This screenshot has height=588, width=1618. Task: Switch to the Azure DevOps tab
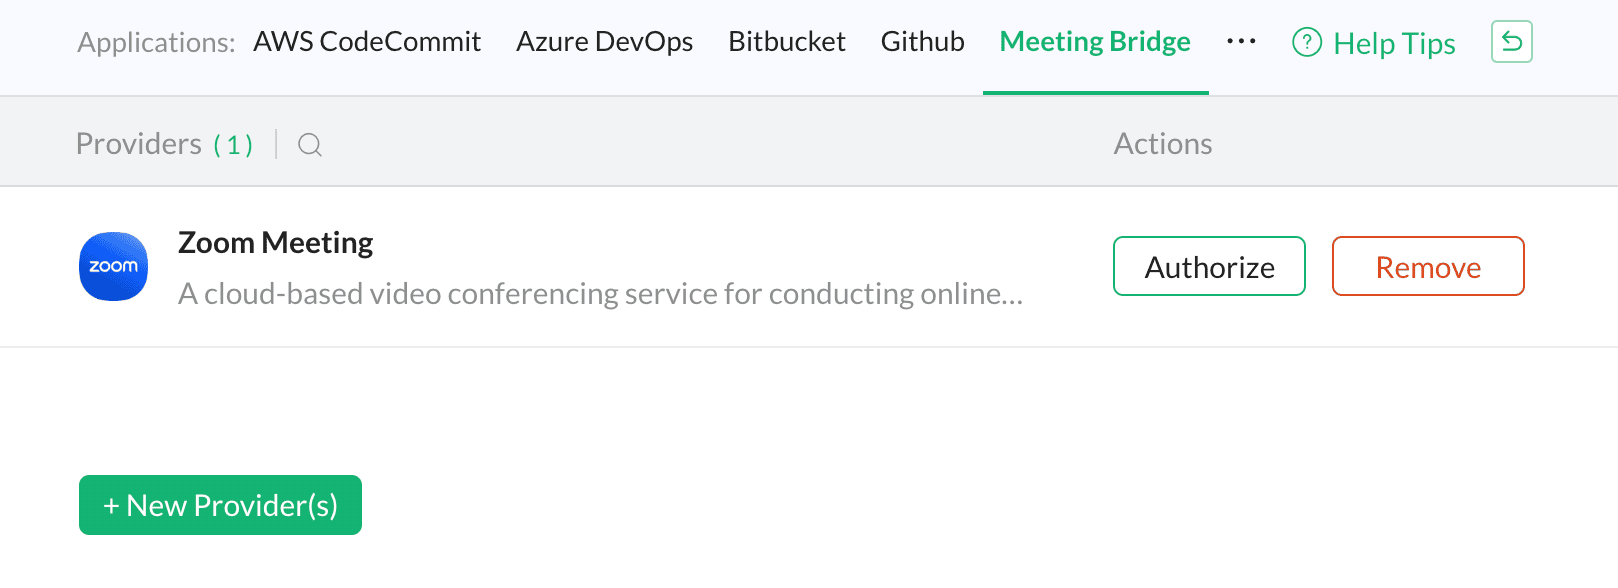[x=605, y=42]
